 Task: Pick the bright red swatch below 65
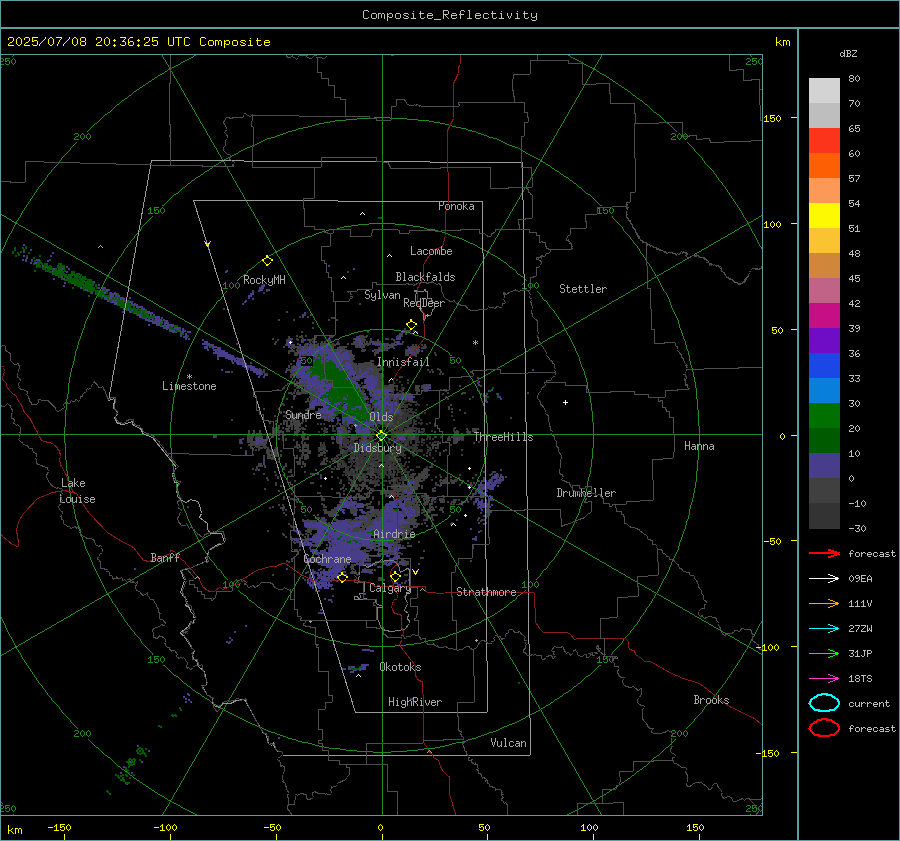pyautogui.click(x=824, y=140)
